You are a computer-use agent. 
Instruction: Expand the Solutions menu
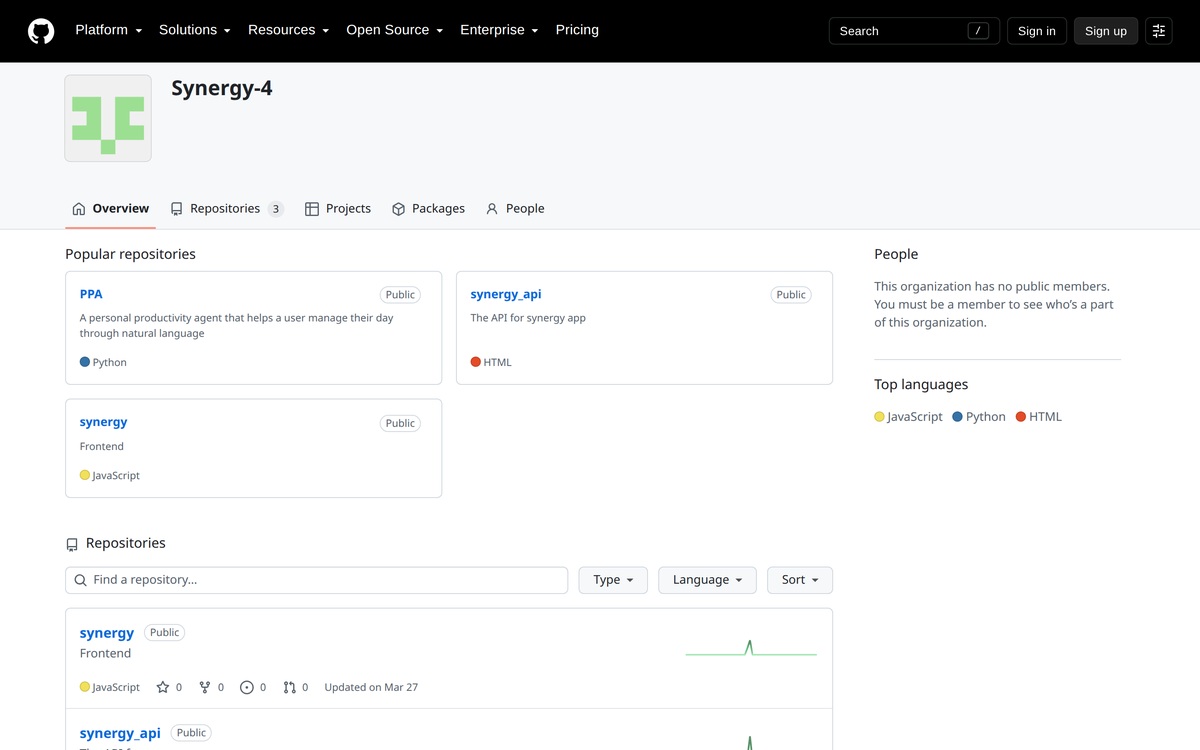click(195, 30)
